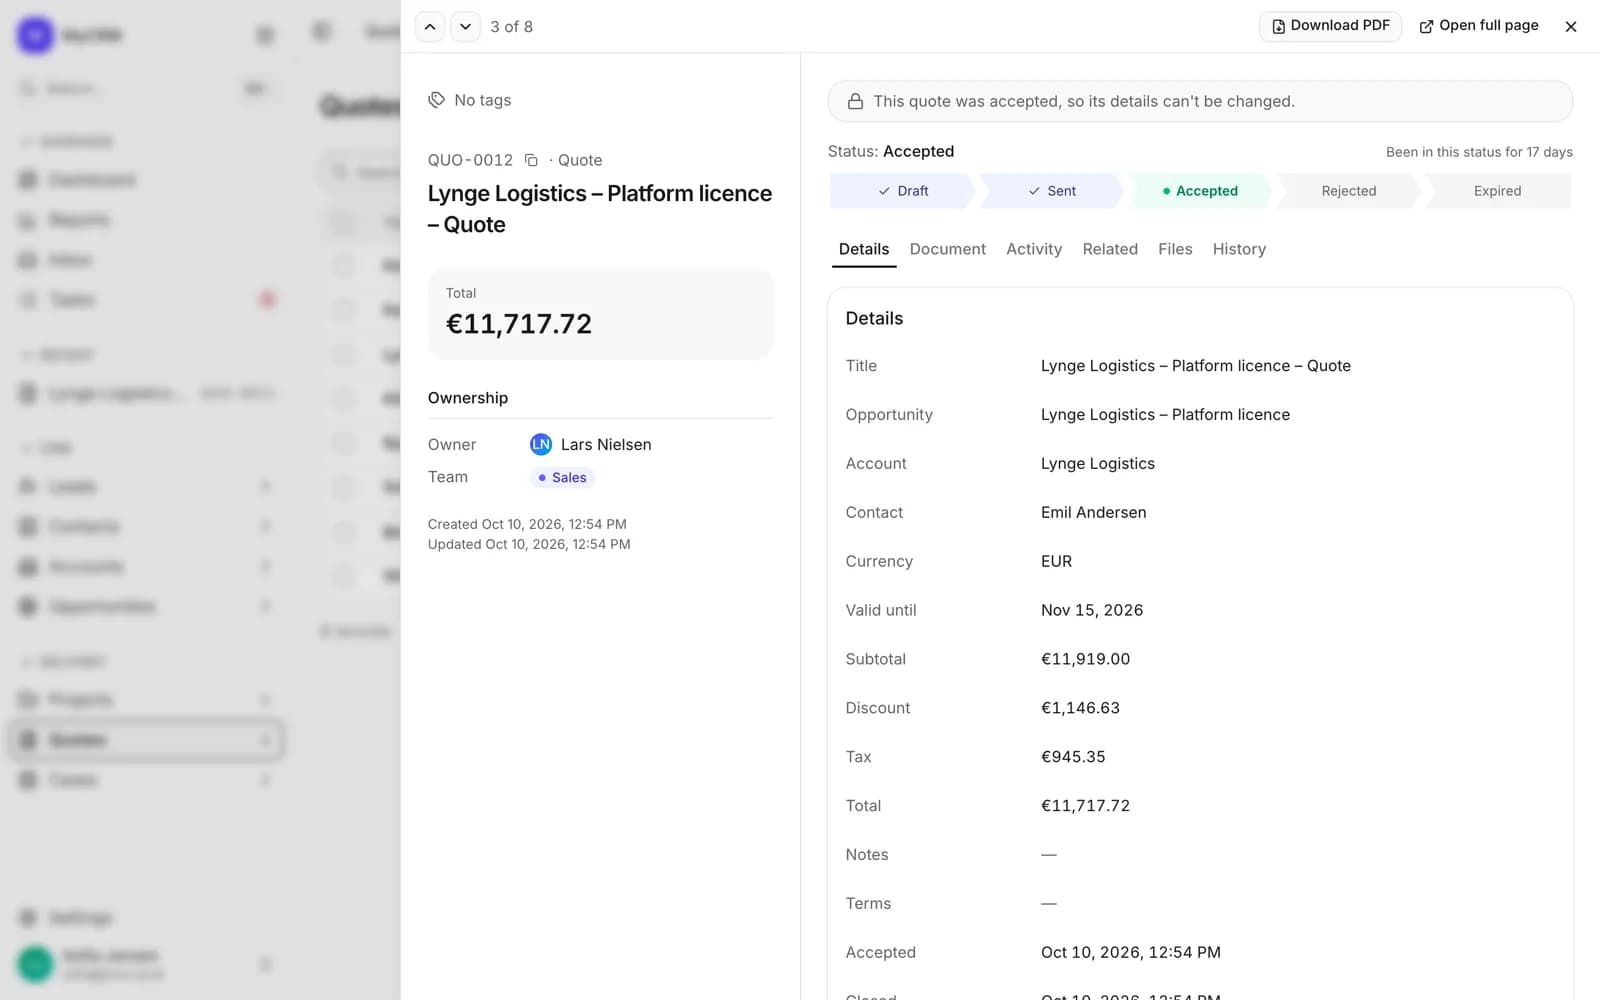Viewport: 1600px width, 1000px height.
Task: Select the Draft status stage
Action: tap(902, 191)
